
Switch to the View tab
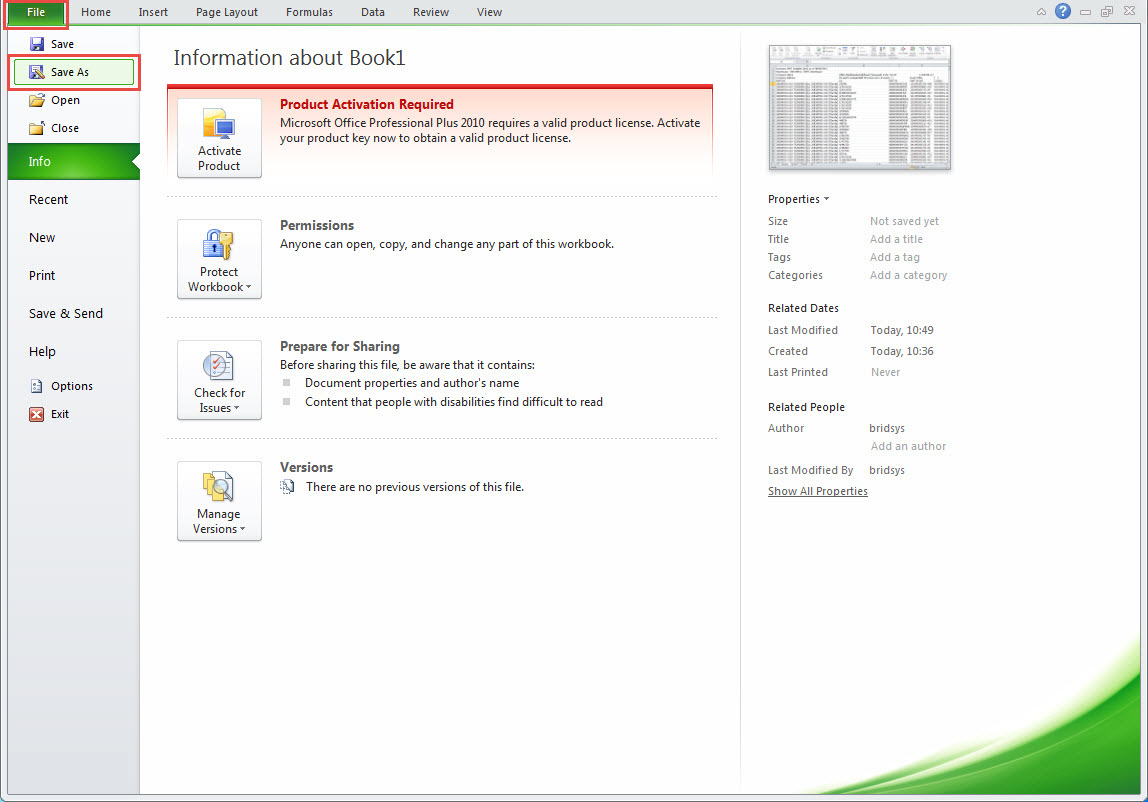pos(489,12)
